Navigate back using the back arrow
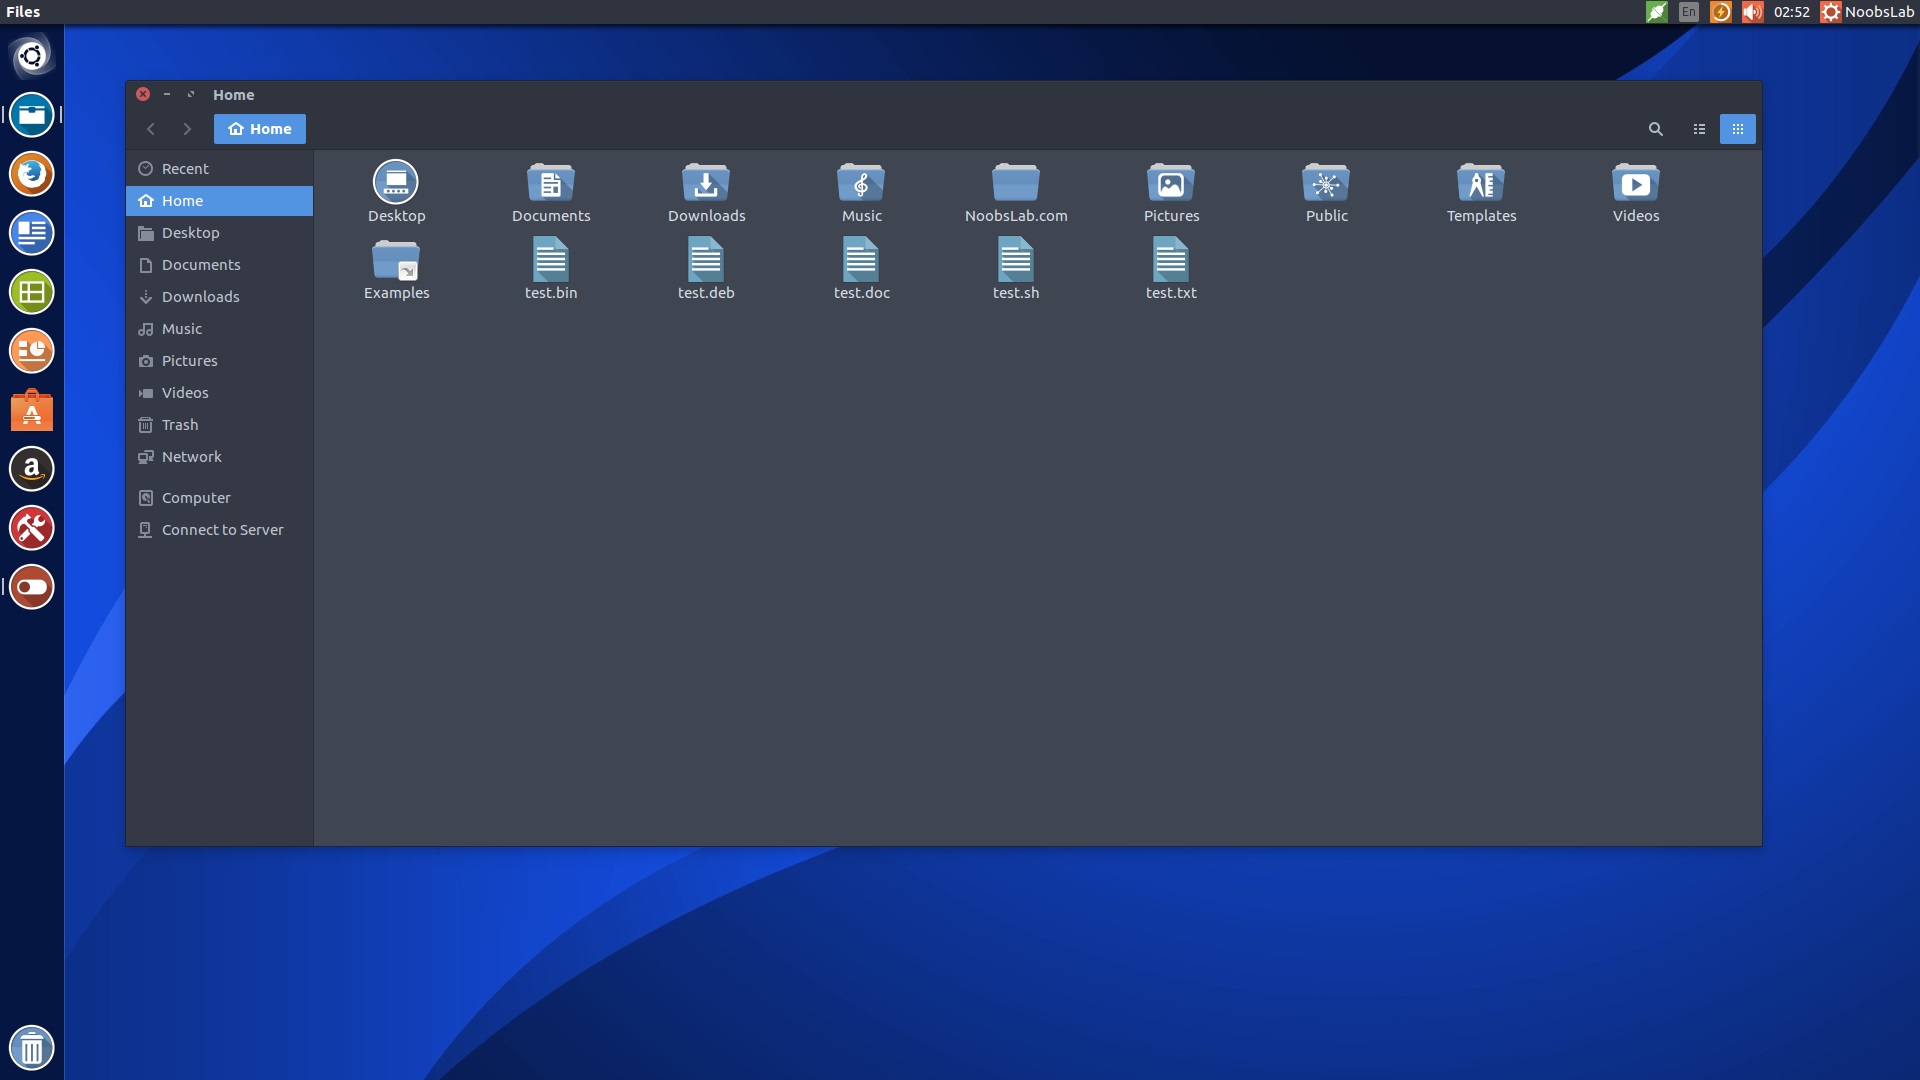 point(151,129)
